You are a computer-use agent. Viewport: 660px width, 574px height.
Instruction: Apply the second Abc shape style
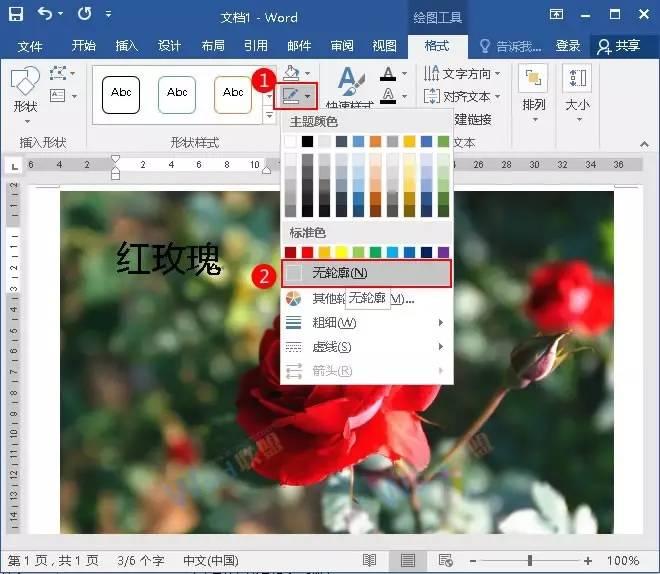[x=177, y=95]
